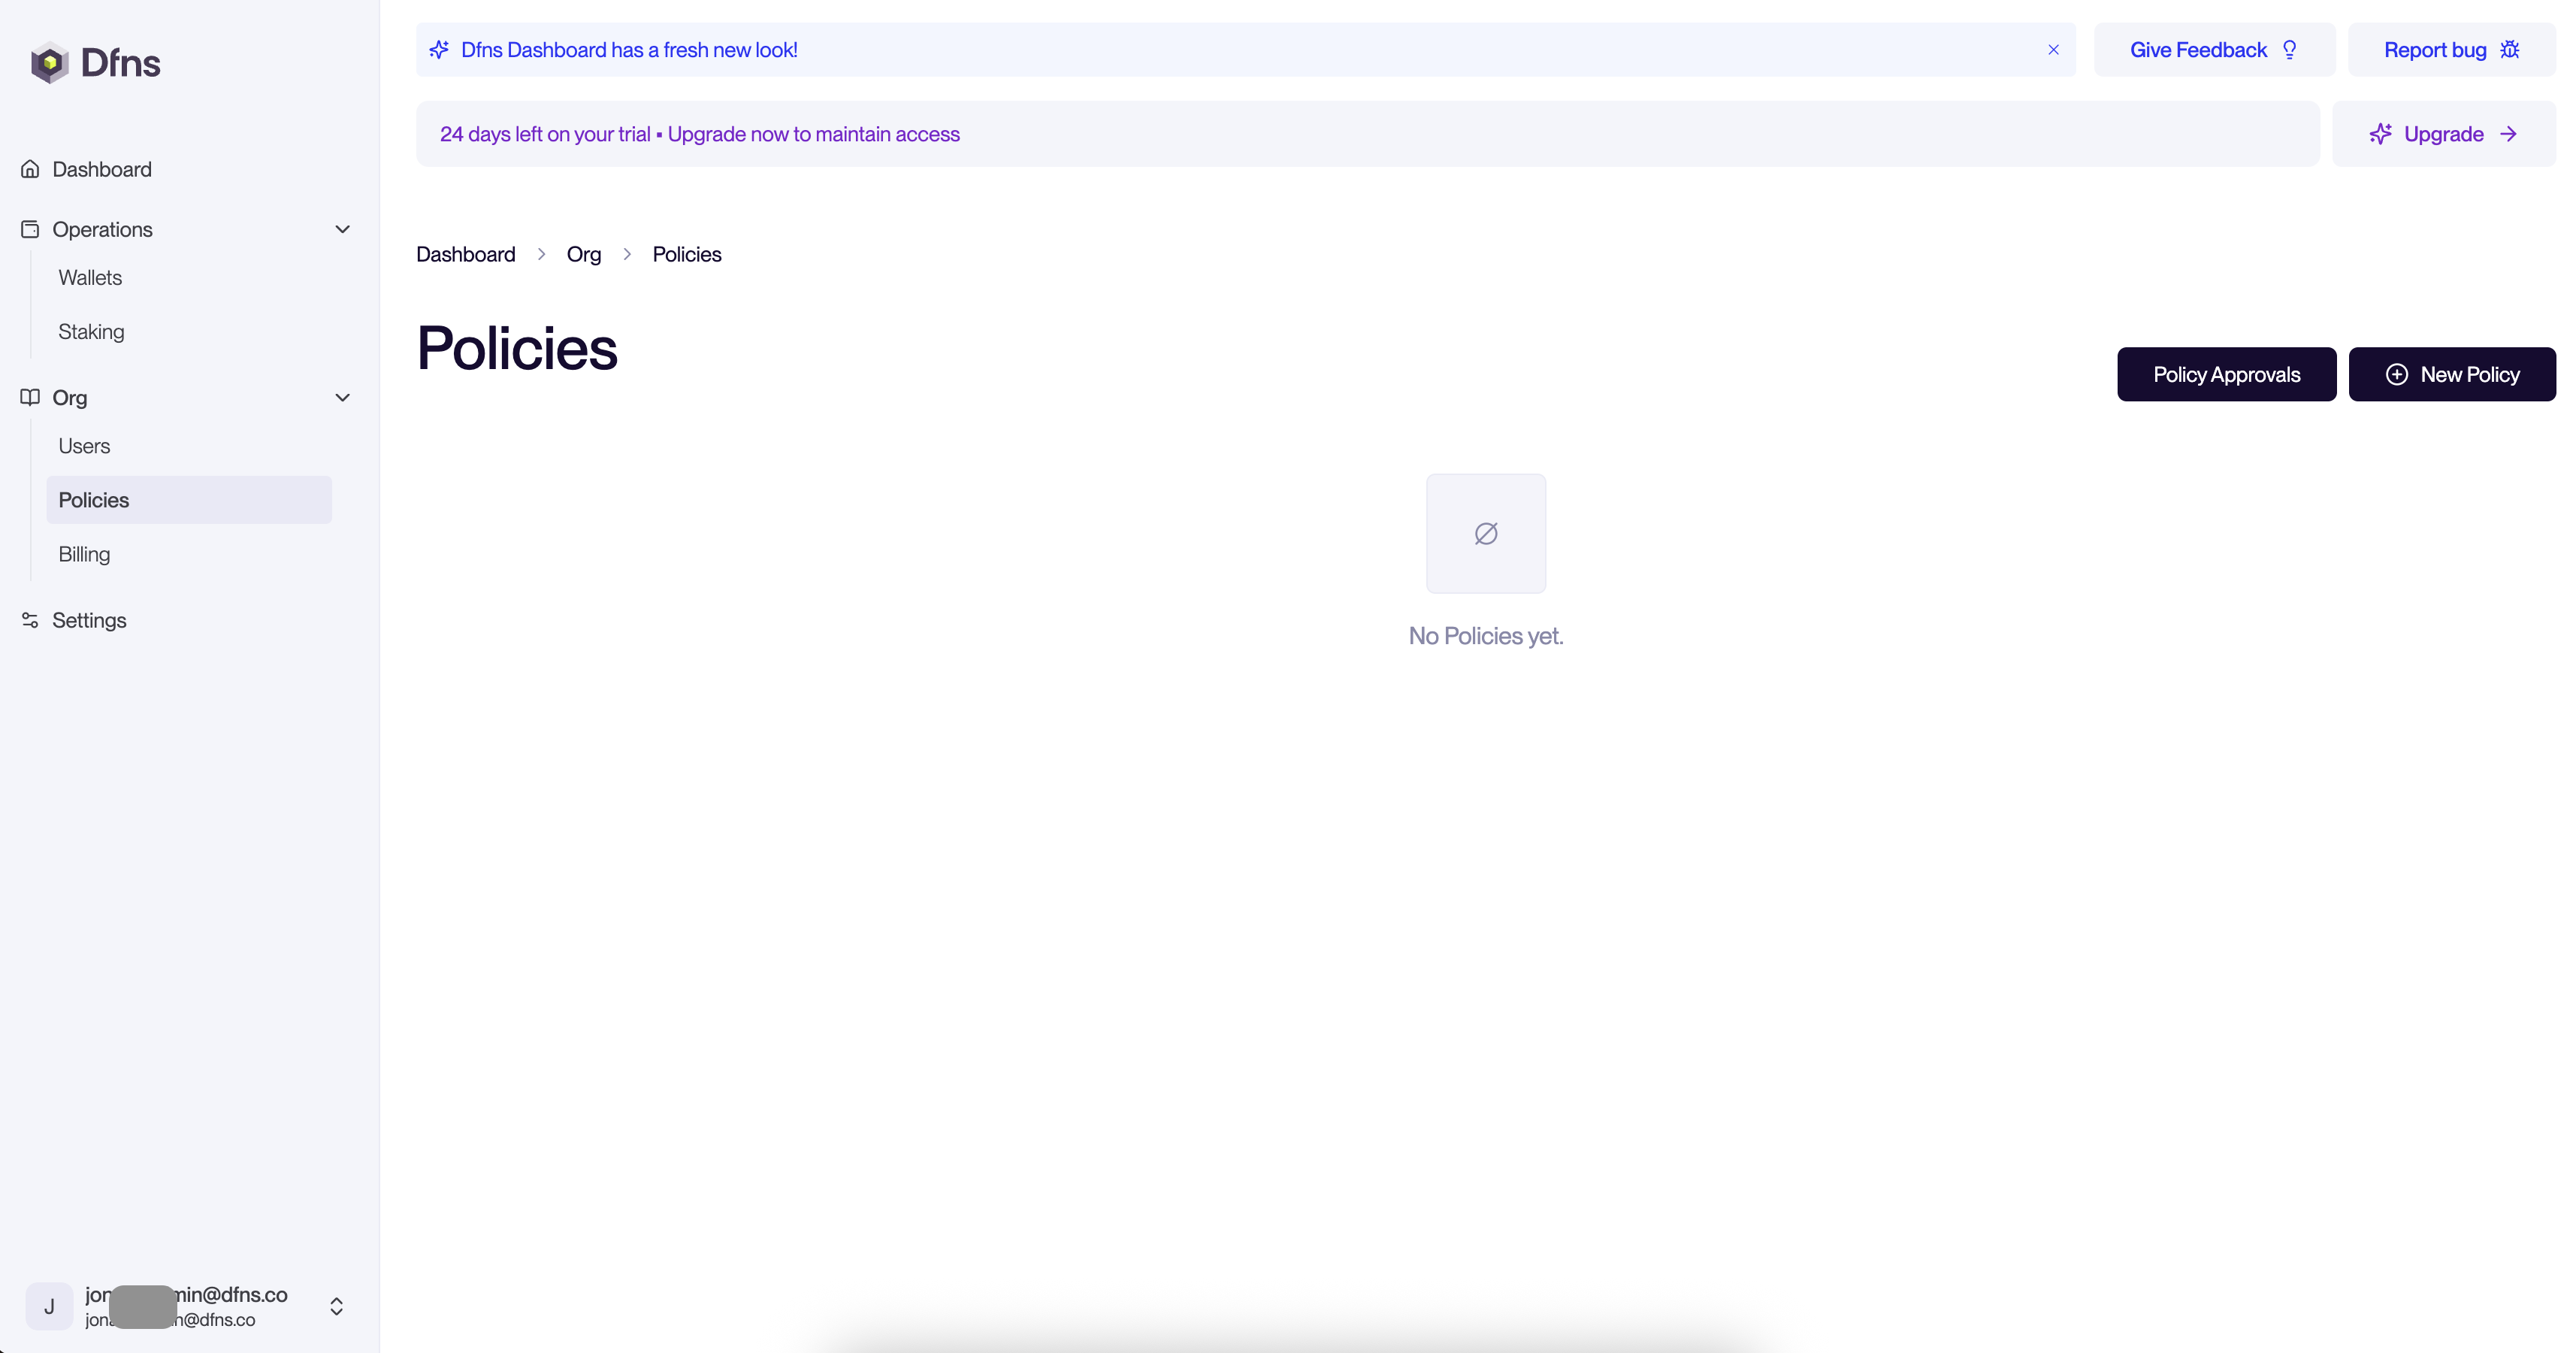This screenshot has height=1353, width=2576.
Task: Click the Upgrade button
Action: coord(2443,134)
